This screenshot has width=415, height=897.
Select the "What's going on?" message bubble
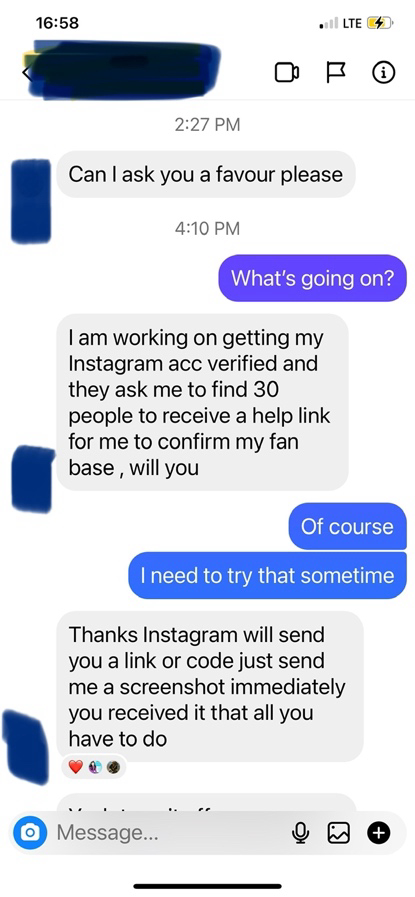tap(312, 279)
